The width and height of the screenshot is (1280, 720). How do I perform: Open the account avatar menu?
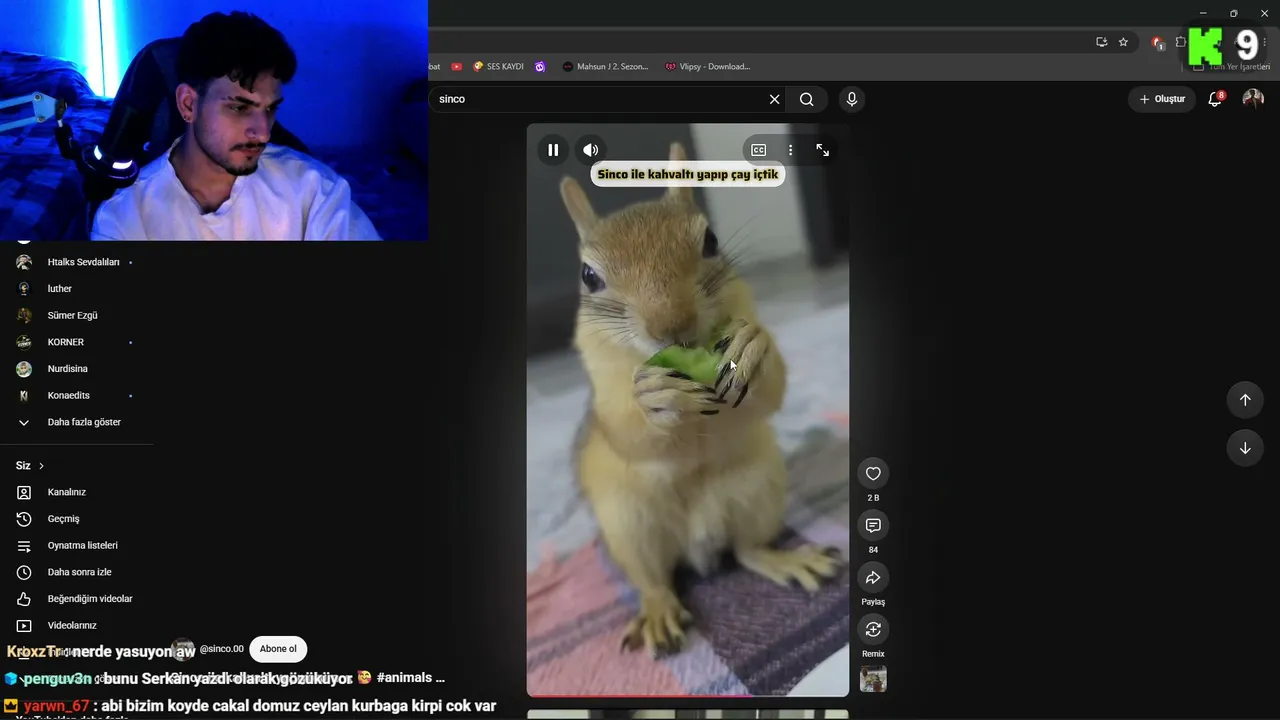point(1253,99)
